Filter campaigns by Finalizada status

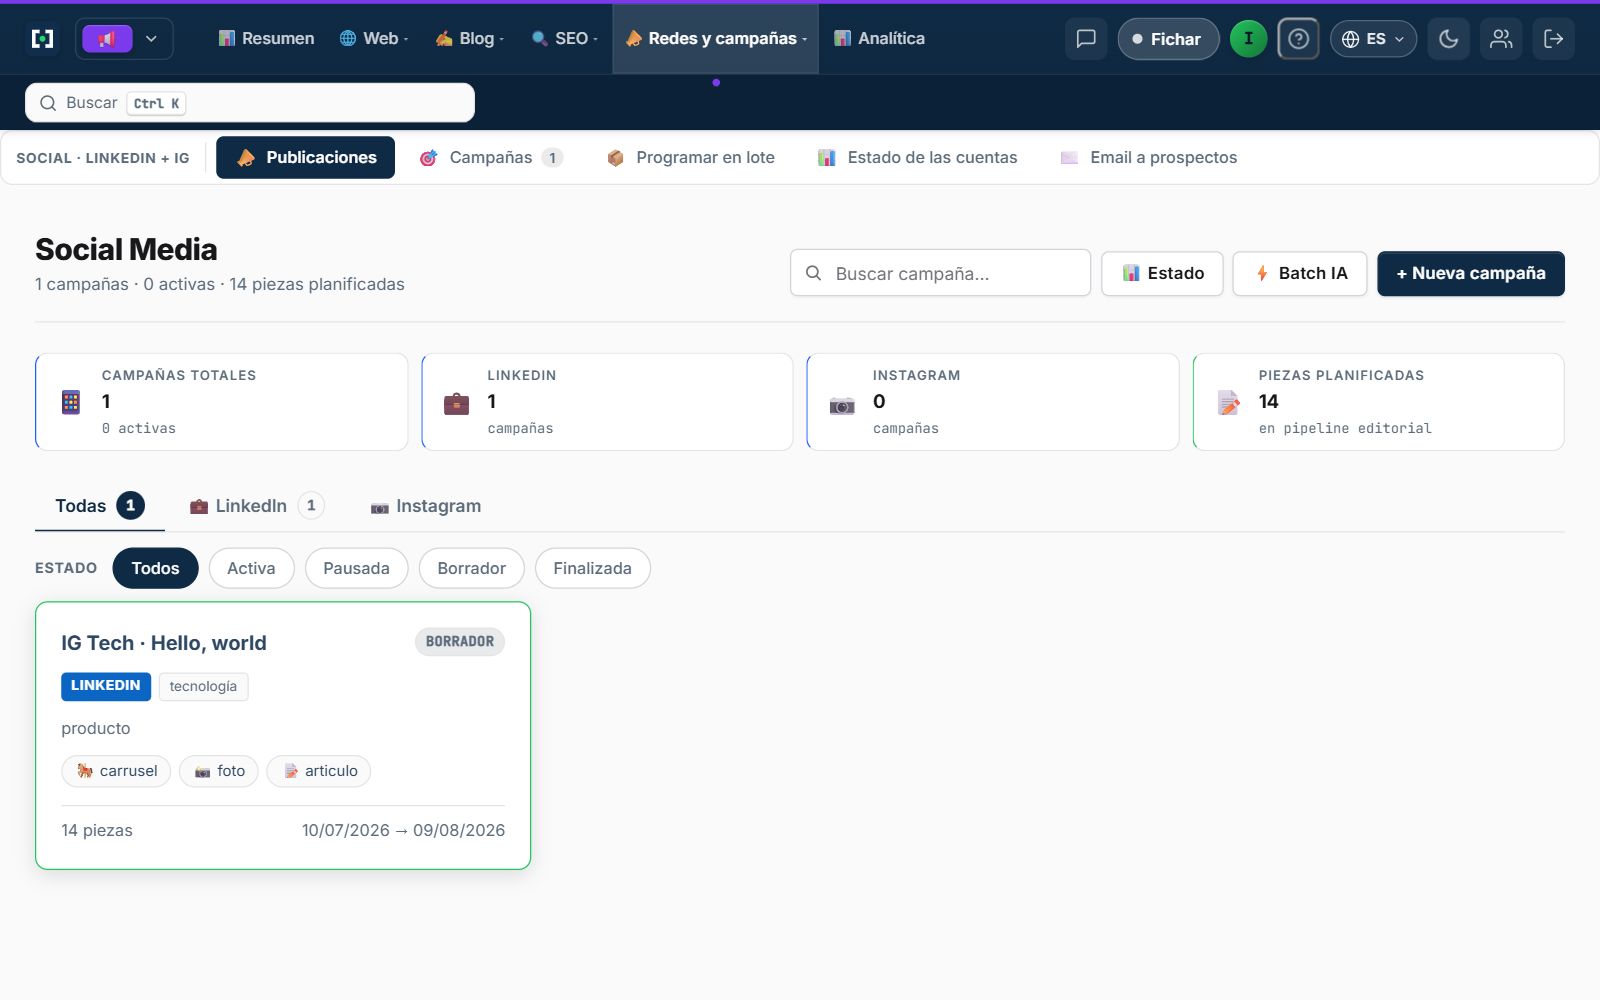pos(592,568)
